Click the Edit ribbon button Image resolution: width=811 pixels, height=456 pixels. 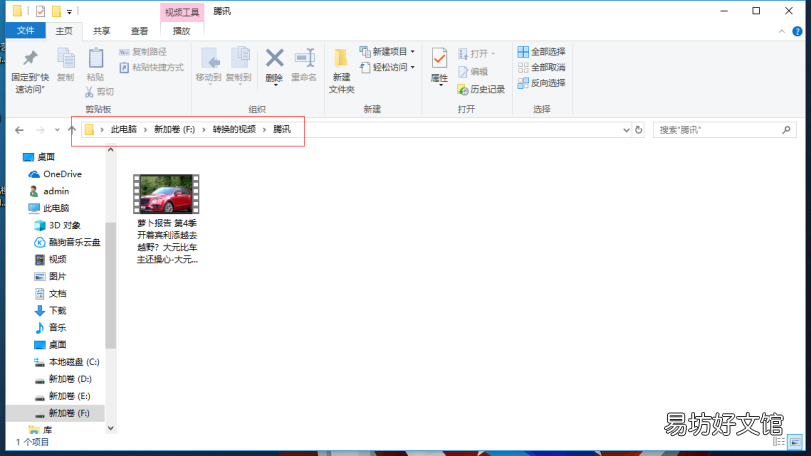473,71
